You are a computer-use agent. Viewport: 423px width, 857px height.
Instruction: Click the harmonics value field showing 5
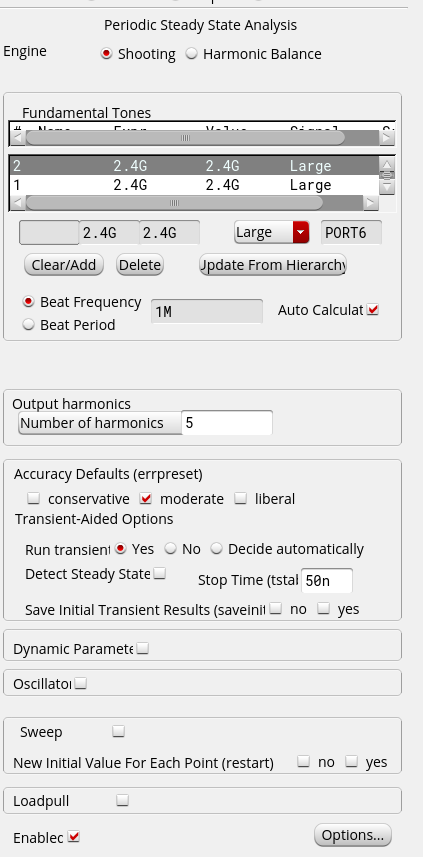(227, 423)
